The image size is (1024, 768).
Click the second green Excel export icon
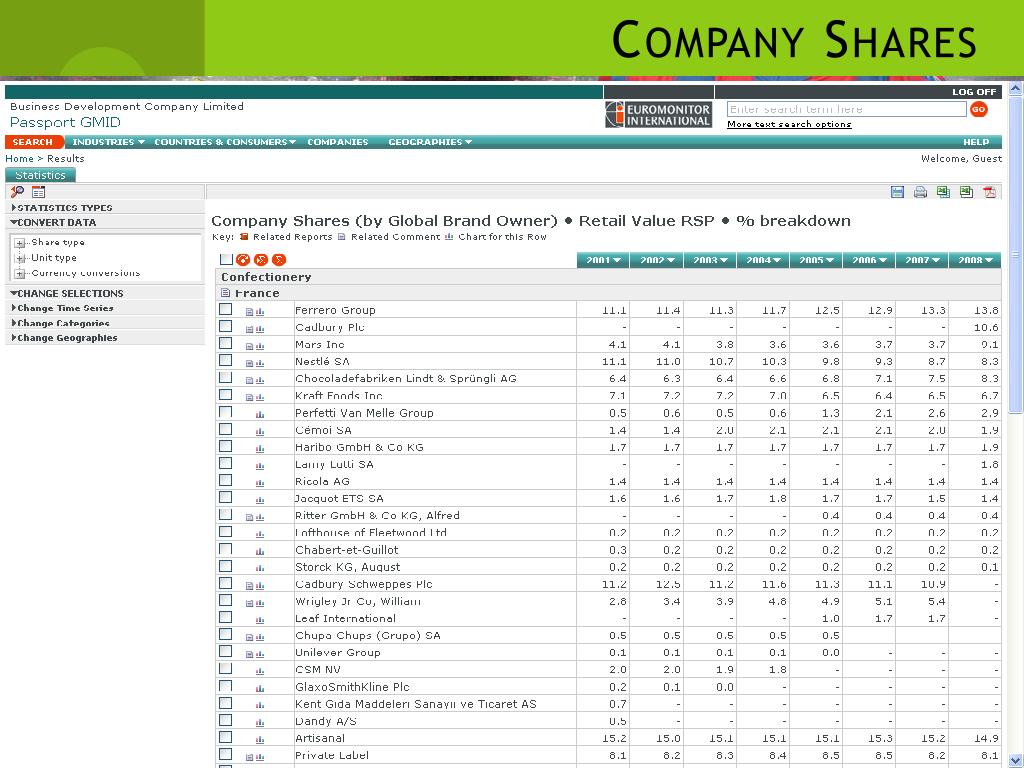pyautogui.click(x=967, y=192)
